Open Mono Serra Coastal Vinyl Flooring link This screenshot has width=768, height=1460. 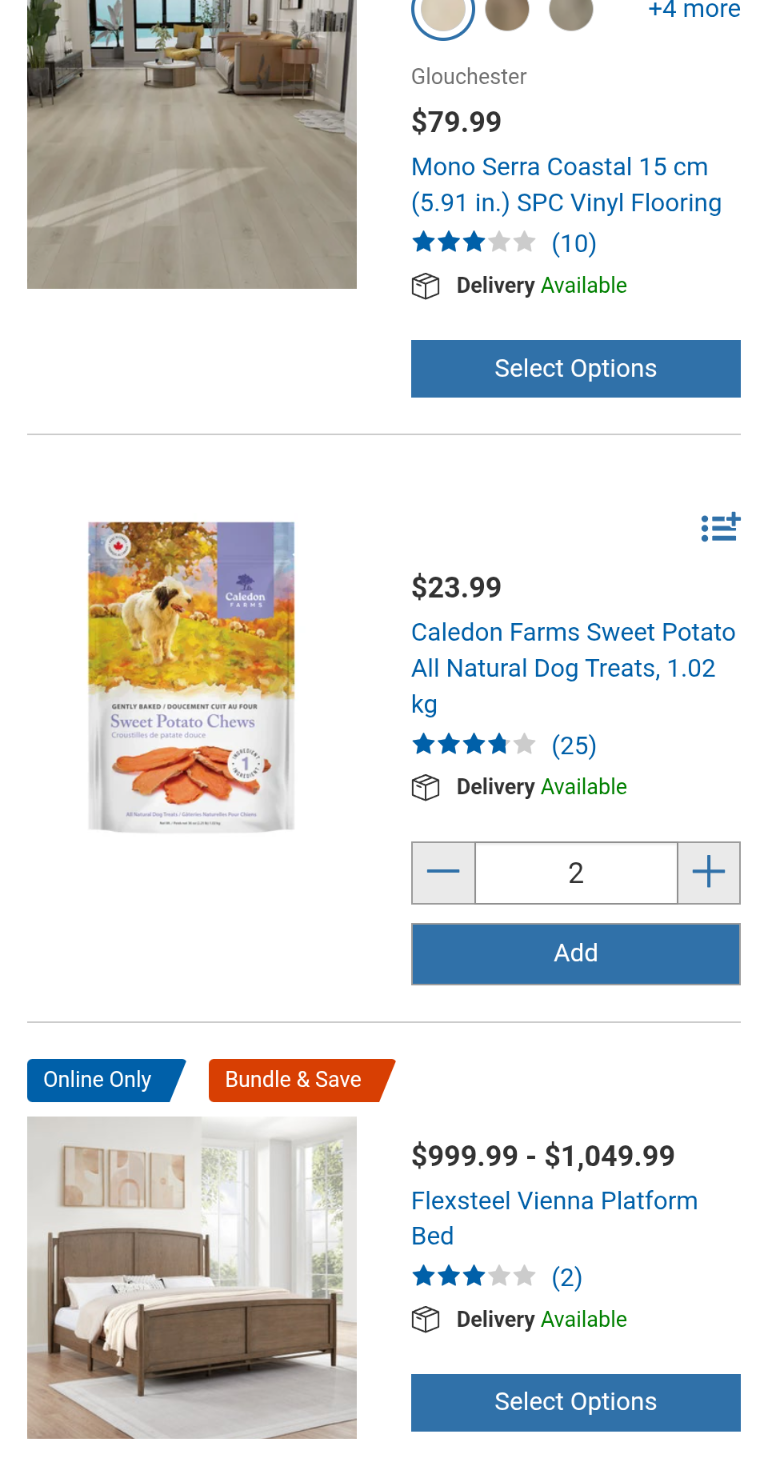point(566,185)
